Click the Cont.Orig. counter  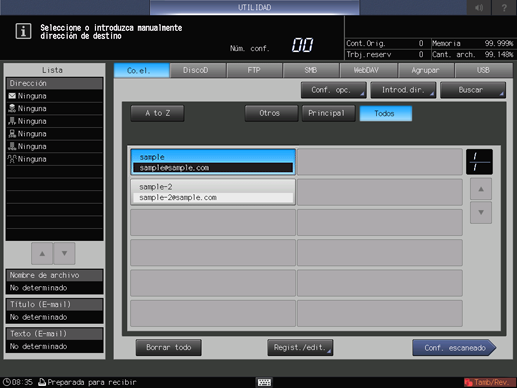385,44
